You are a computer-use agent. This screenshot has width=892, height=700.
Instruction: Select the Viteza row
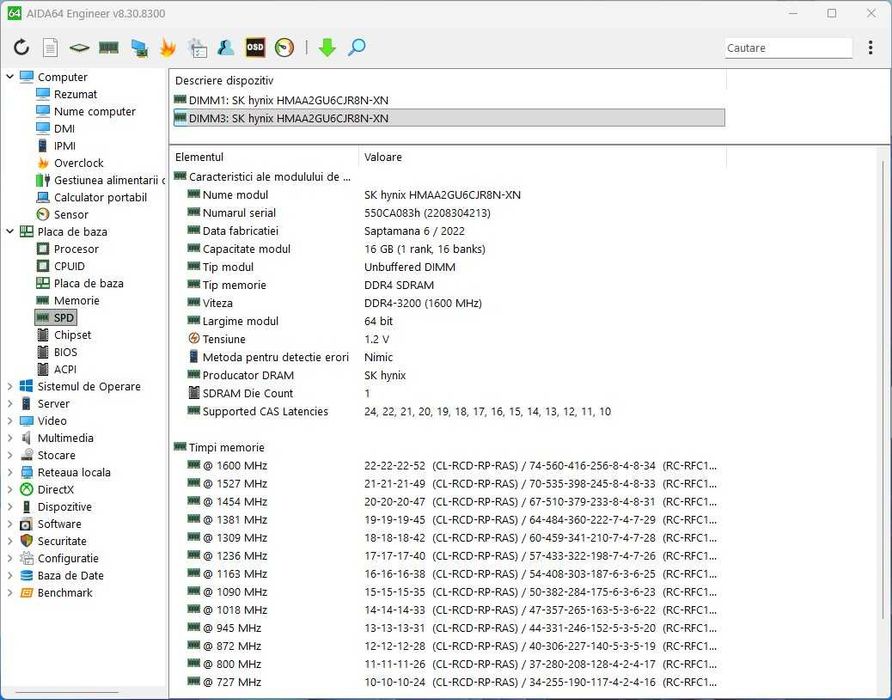(x=447, y=303)
